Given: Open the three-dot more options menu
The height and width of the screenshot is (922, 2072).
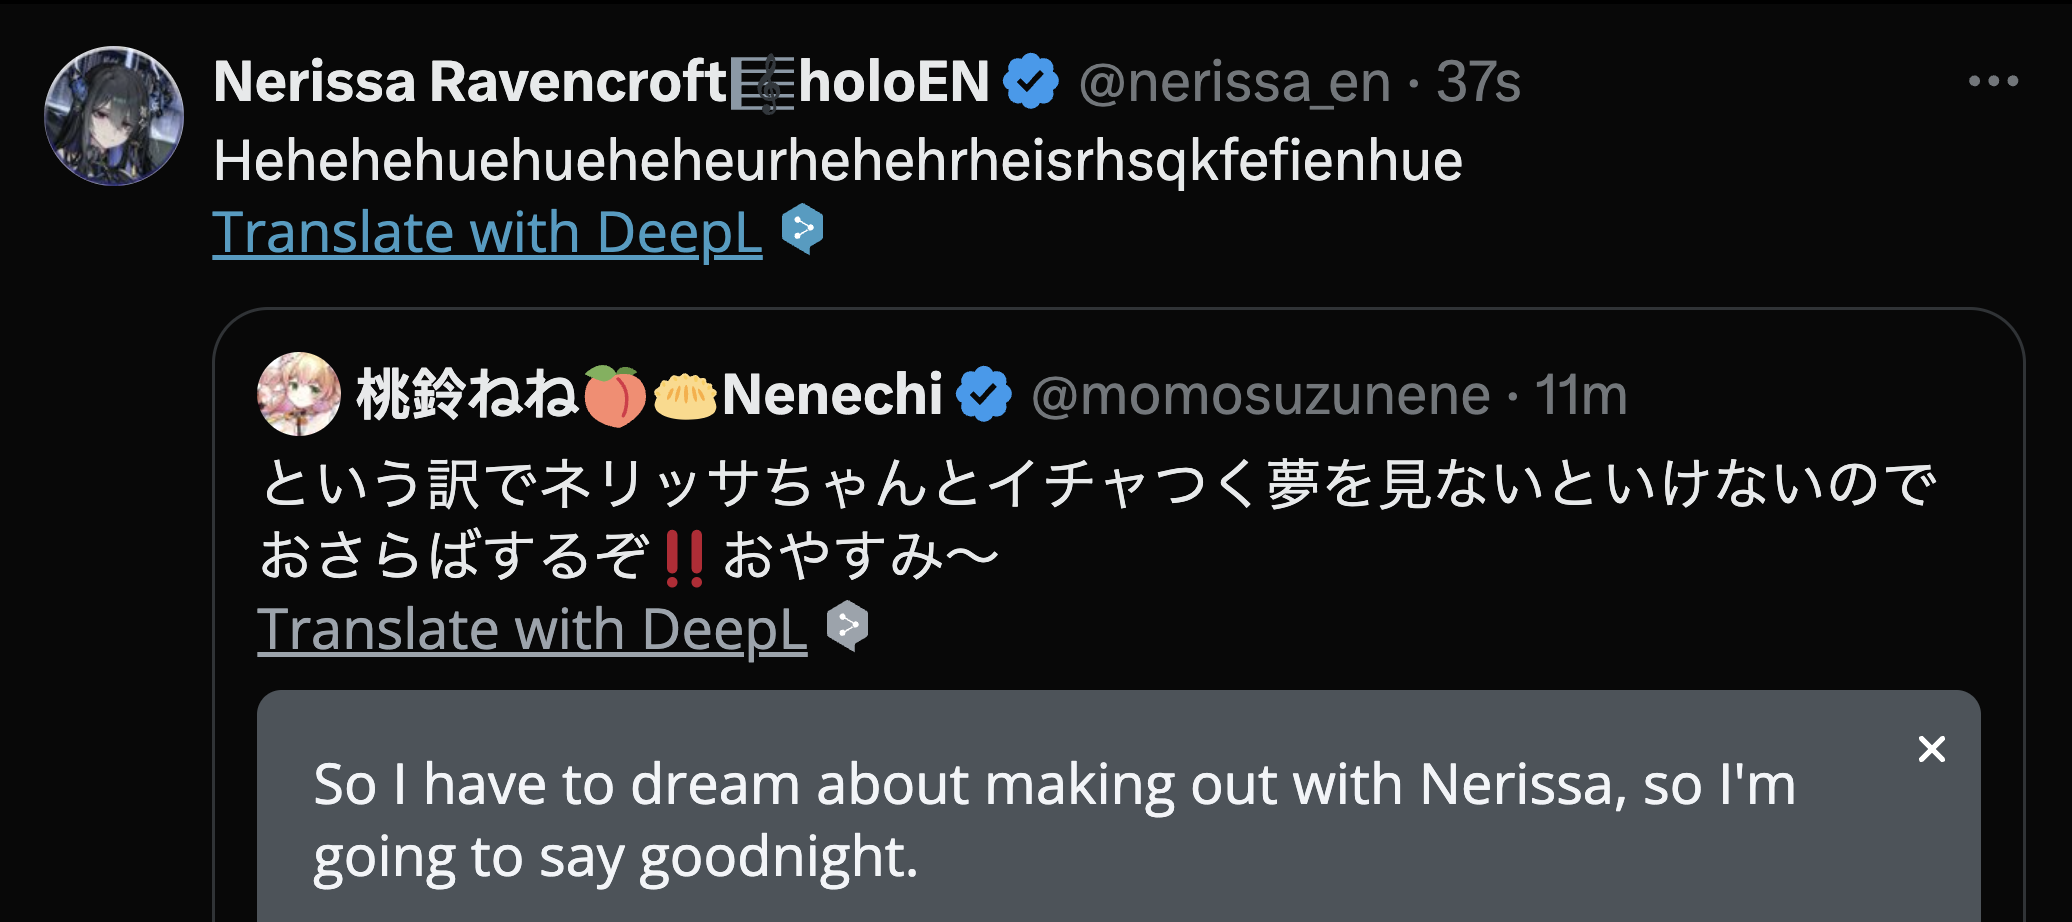Looking at the screenshot, I should 1992,81.
